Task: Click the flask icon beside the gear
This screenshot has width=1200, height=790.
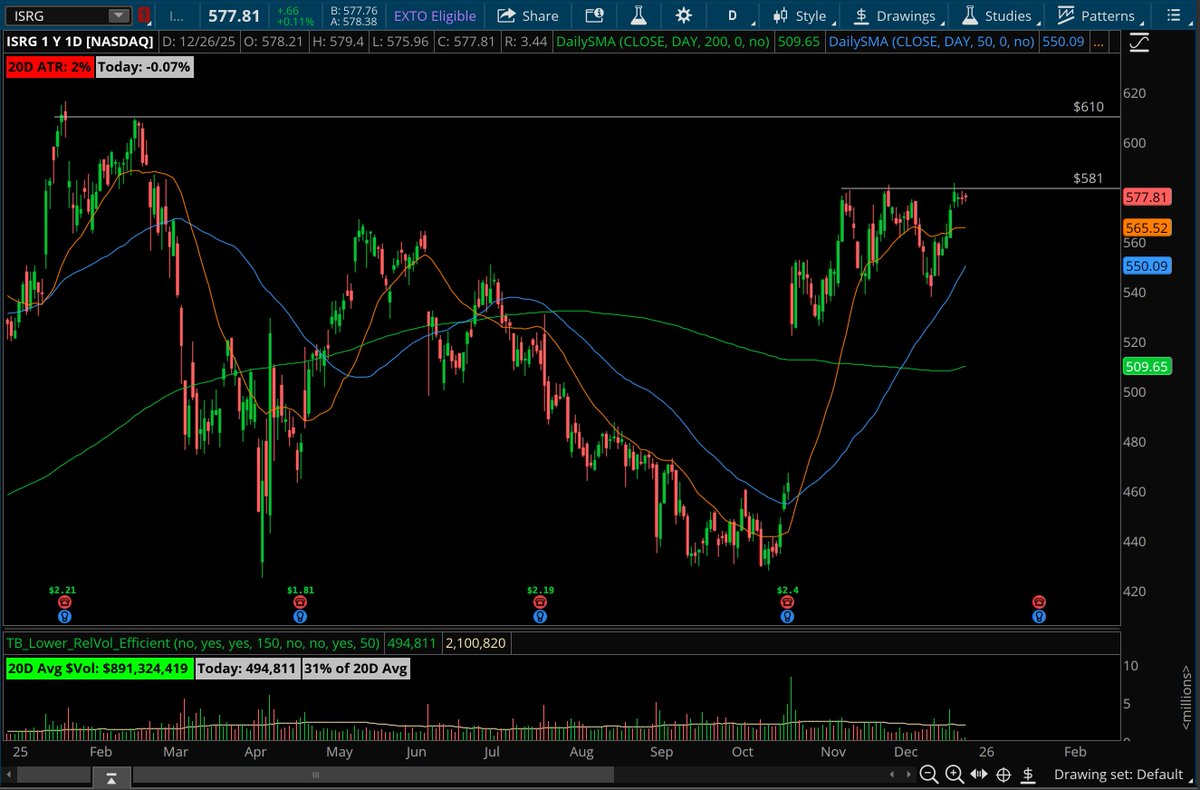Action: click(x=638, y=16)
